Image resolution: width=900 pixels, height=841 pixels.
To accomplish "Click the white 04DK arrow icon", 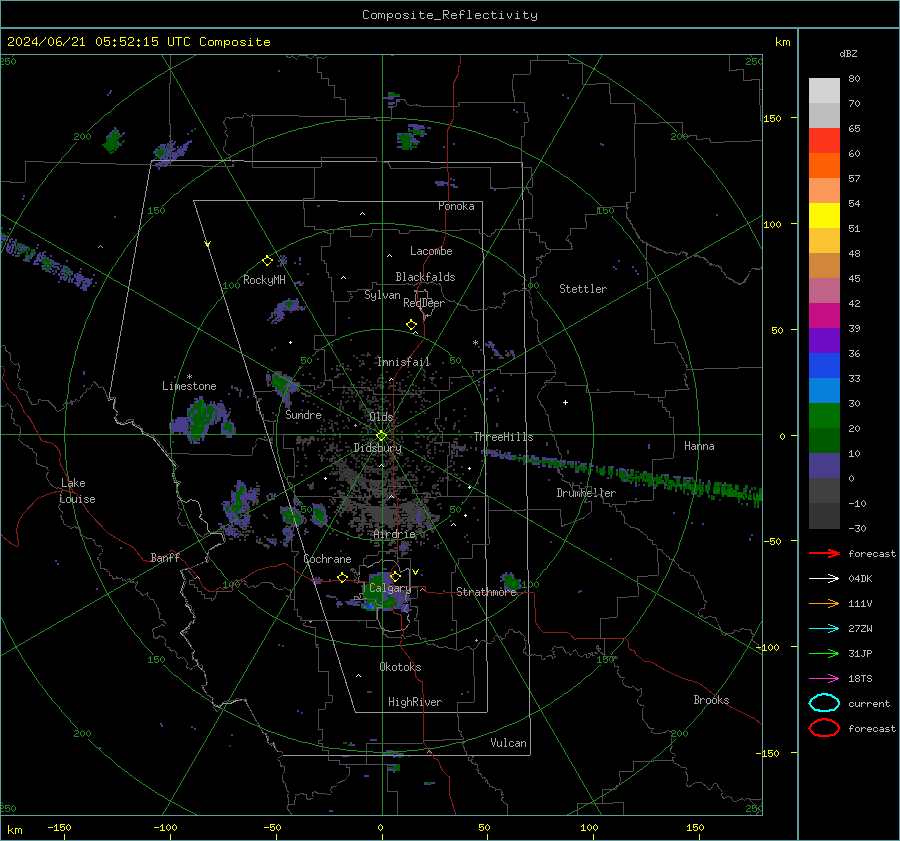I will click(x=824, y=579).
